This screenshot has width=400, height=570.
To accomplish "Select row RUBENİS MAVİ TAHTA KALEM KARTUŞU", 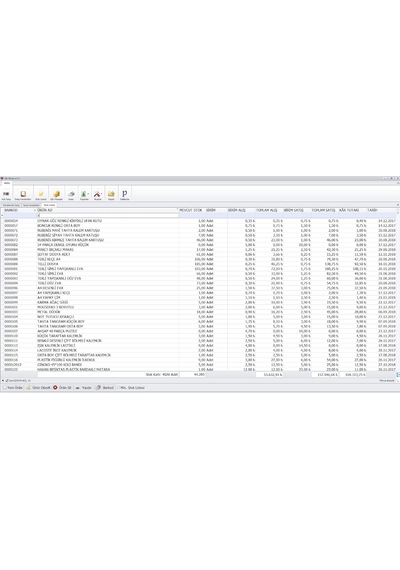I will pyautogui.click(x=200, y=230).
